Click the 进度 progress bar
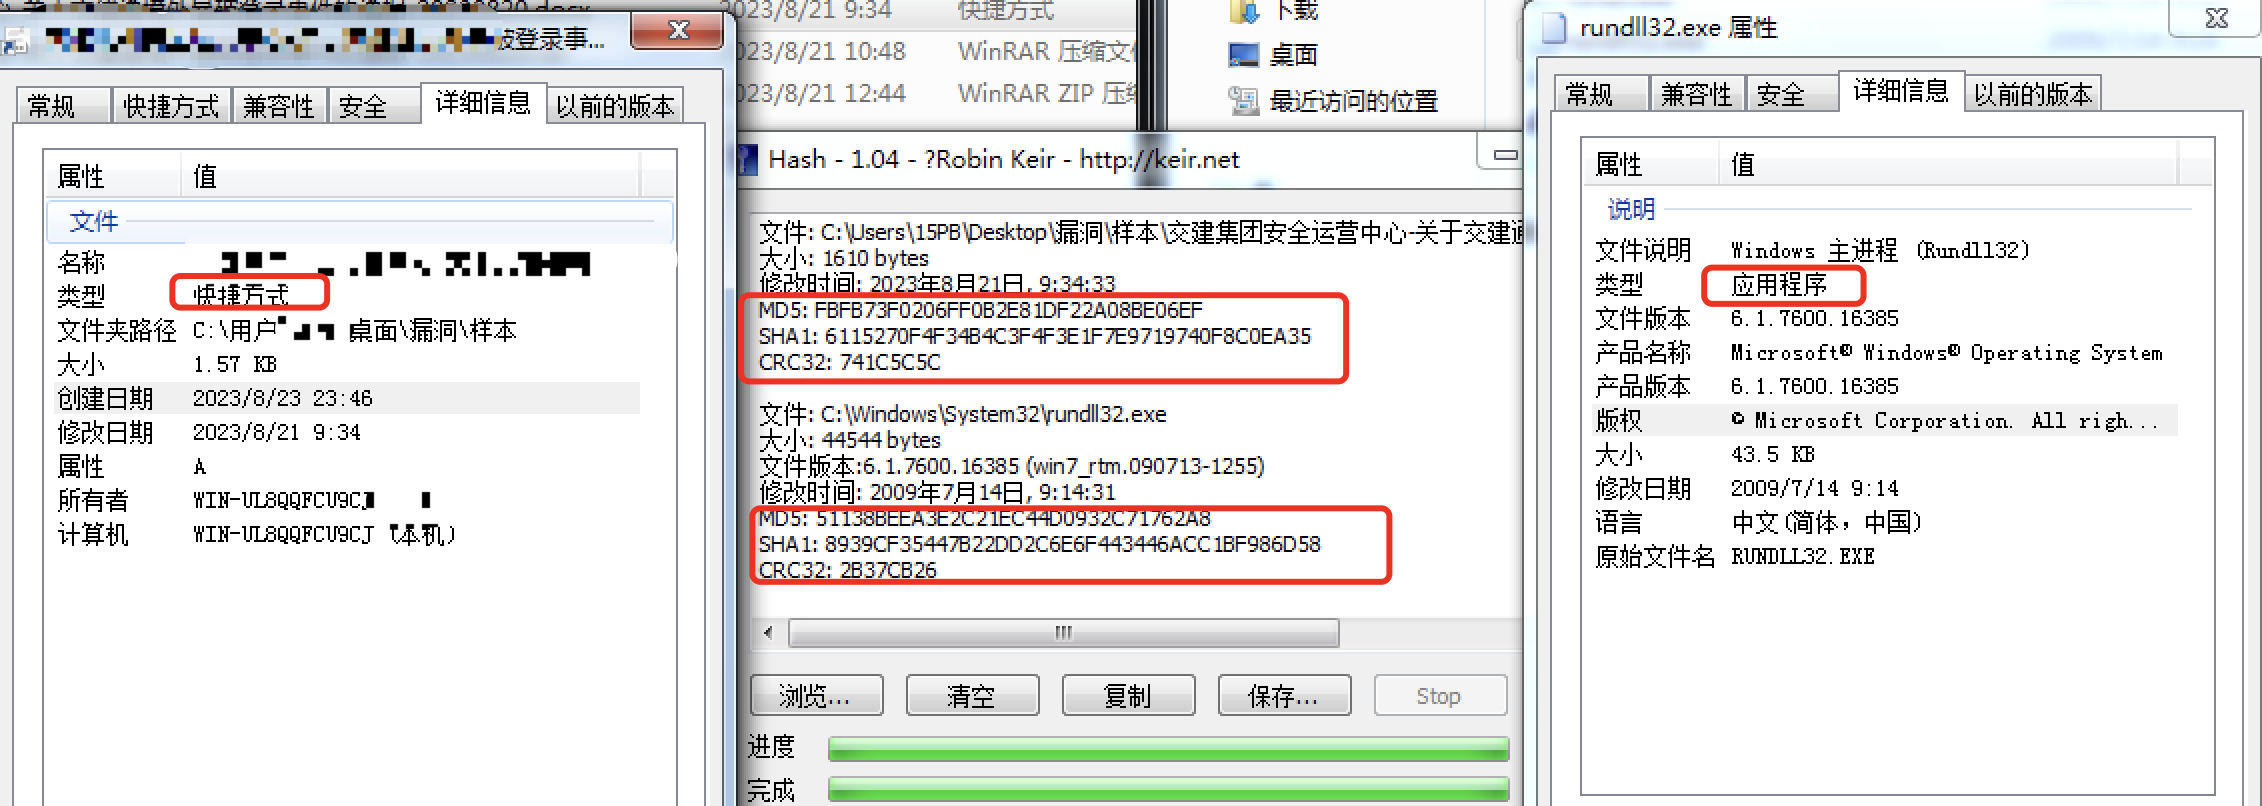The image size is (2262, 806). point(1168,749)
